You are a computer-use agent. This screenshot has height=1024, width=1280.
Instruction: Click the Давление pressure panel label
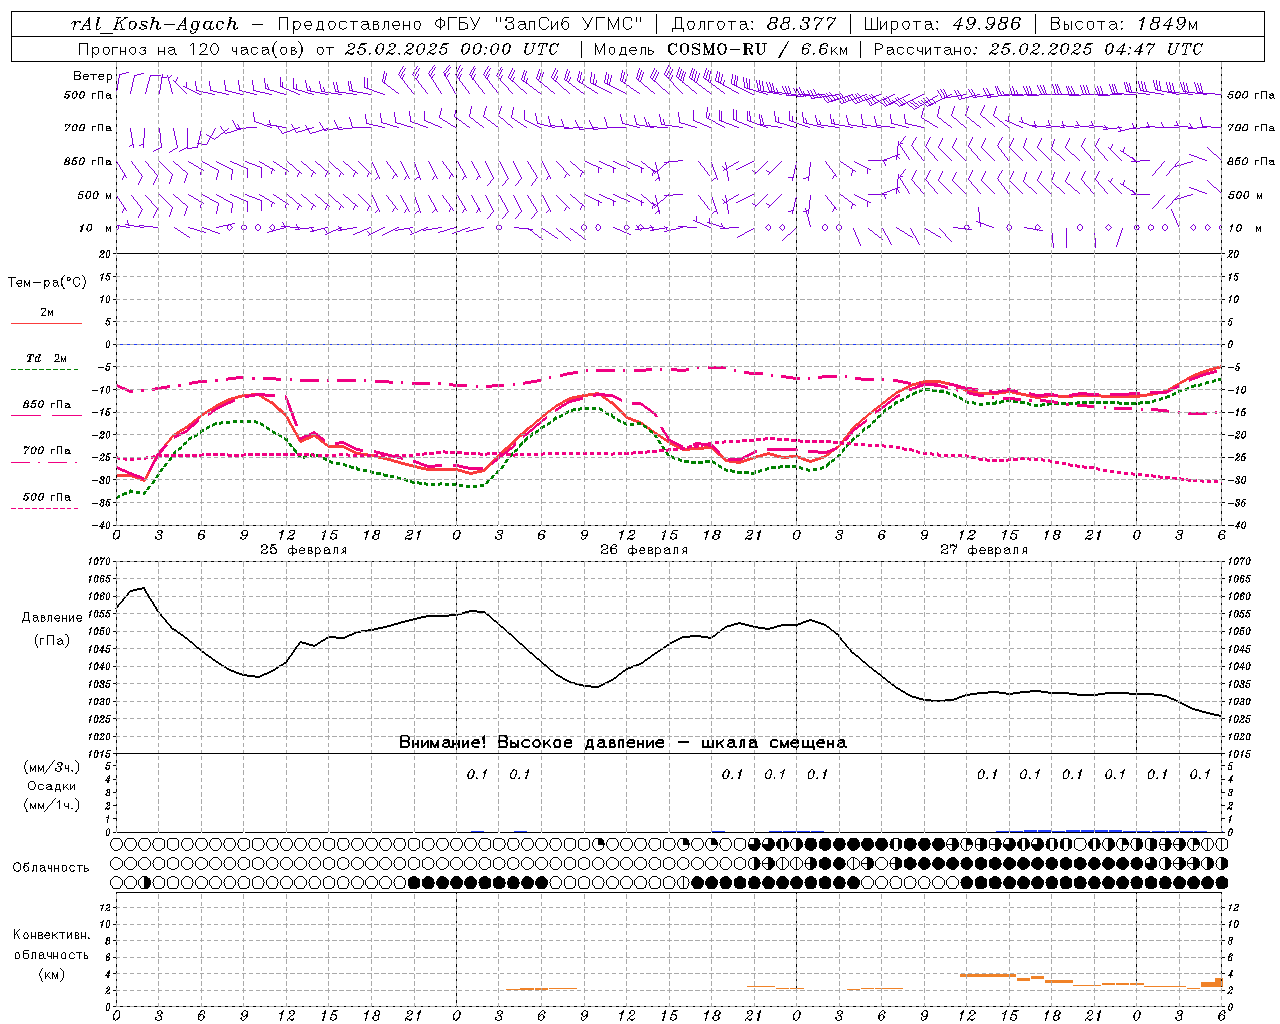(x=51, y=618)
